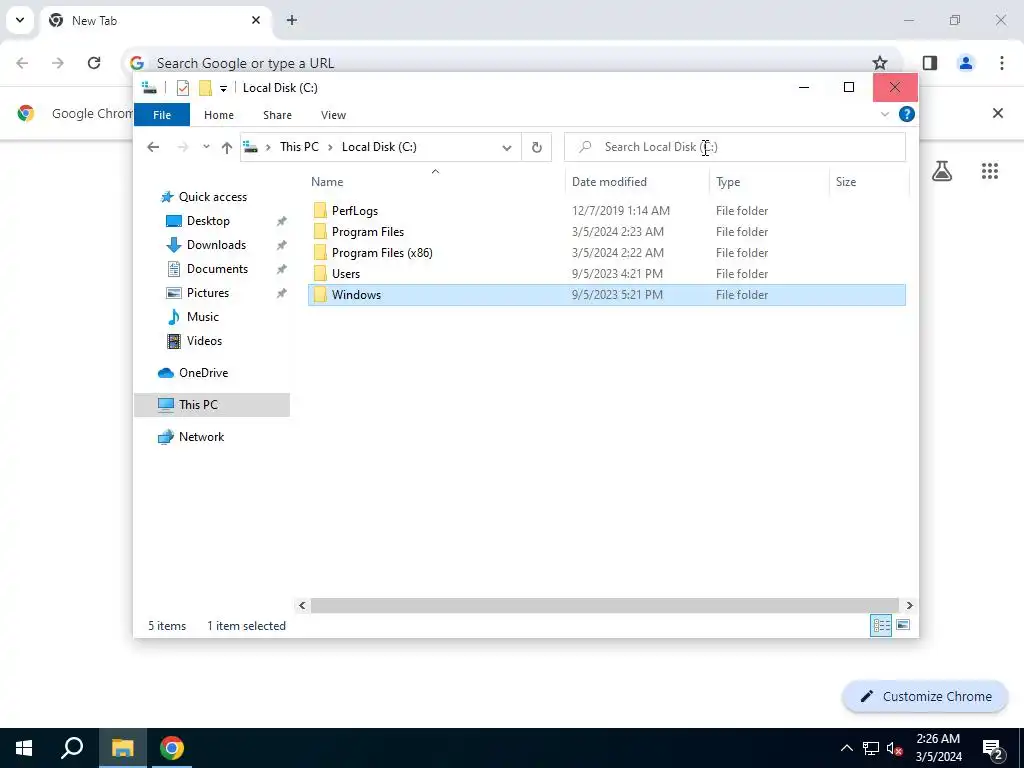Open Google apps grid
Image resolution: width=1024 pixels, height=768 pixels.
(990, 171)
